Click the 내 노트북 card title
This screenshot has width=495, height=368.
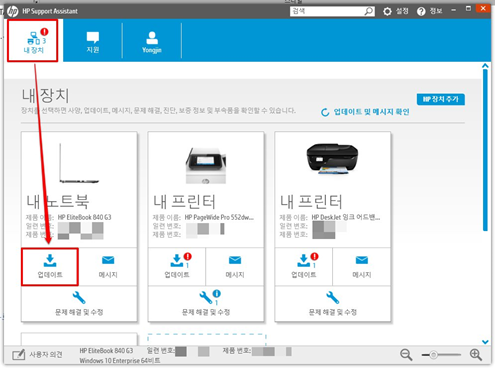pos(58,201)
